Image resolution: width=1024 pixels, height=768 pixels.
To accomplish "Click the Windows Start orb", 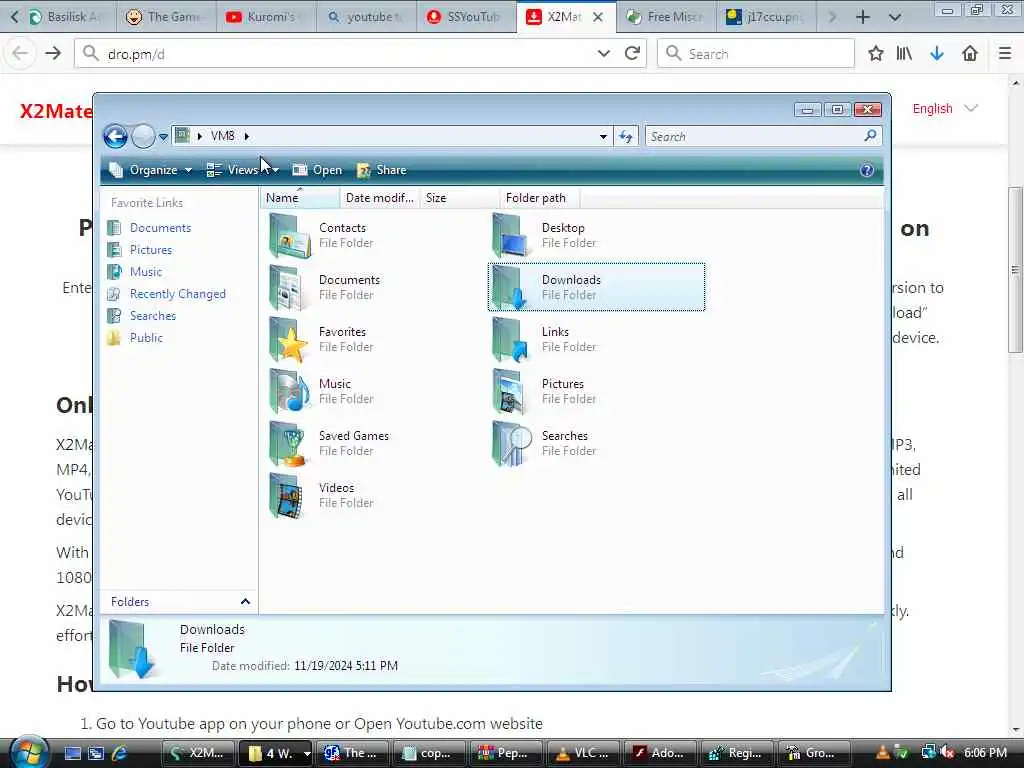I will tap(27, 752).
